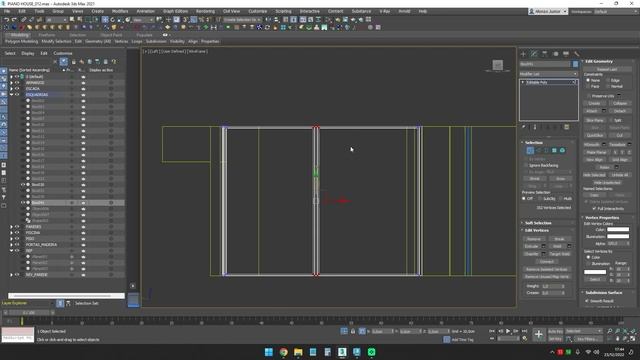The image size is (640, 360).
Task: Open Chrome from the Windows taskbar
Action: (283, 352)
